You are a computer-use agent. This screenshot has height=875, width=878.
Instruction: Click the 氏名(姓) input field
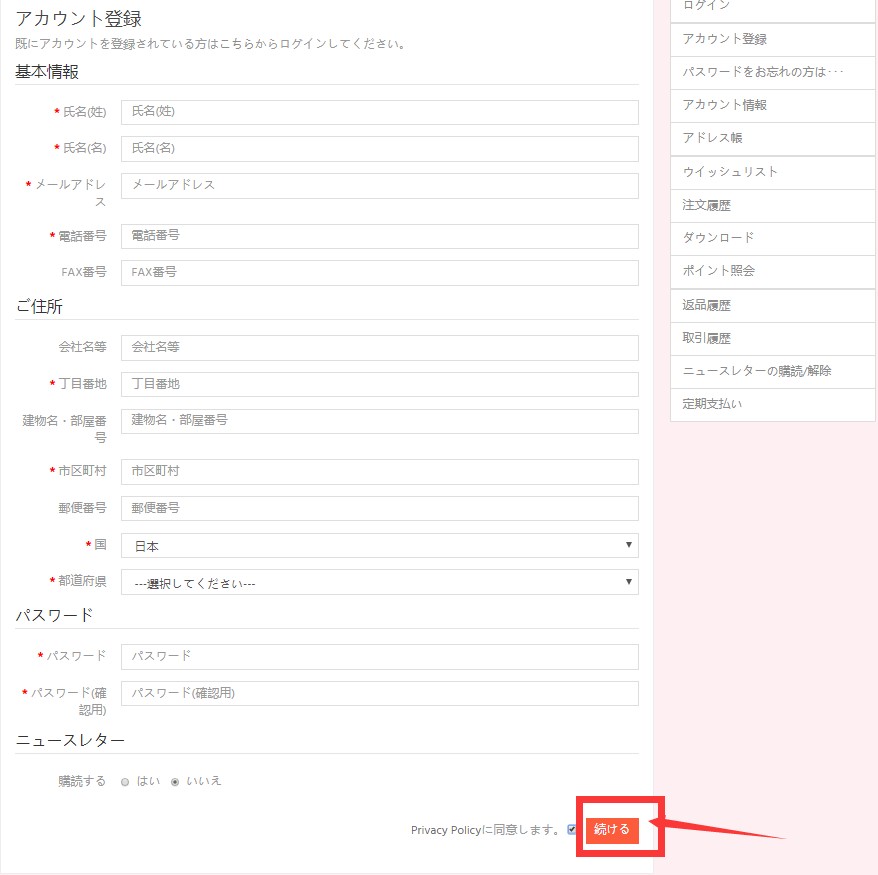pos(380,112)
